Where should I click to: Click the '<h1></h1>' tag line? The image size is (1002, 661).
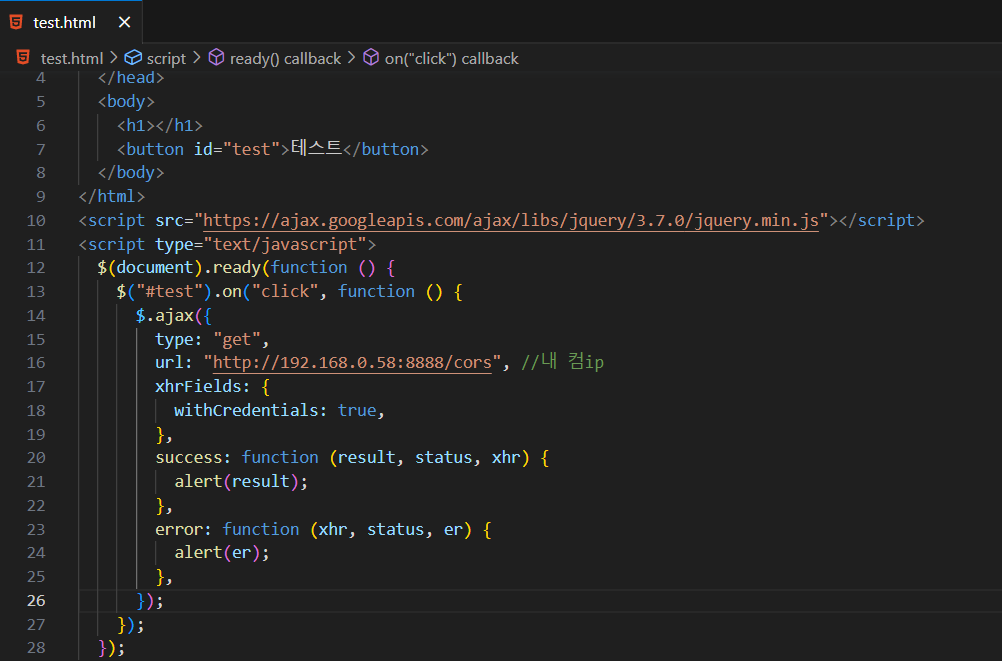pos(160,125)
